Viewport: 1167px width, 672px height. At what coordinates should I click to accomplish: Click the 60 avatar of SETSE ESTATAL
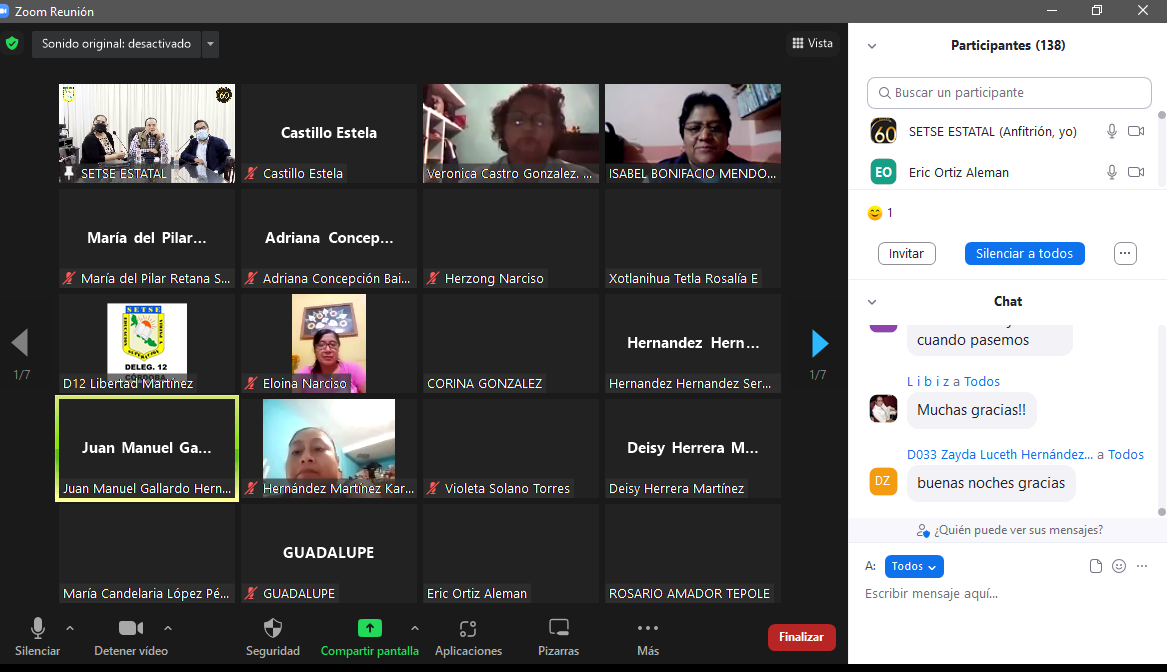883,132
